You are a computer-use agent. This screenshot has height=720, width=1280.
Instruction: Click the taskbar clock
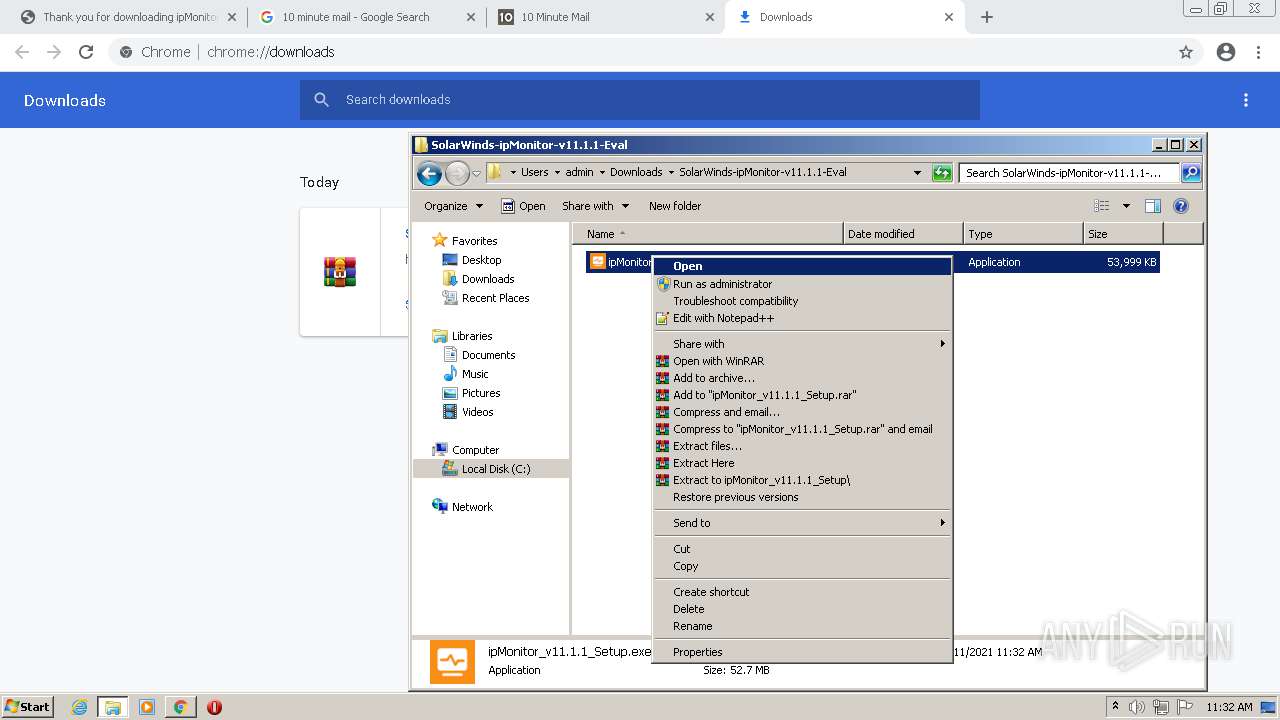1229,707
